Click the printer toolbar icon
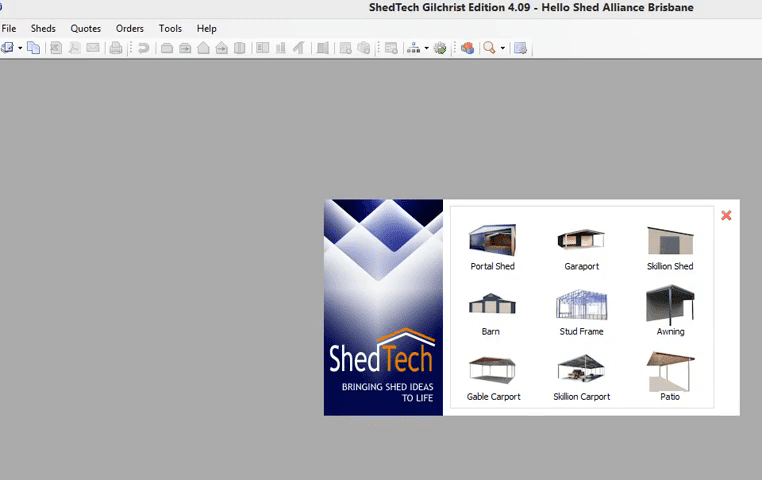The height and width of the screenshot is (480, 762). coord(116,48)
